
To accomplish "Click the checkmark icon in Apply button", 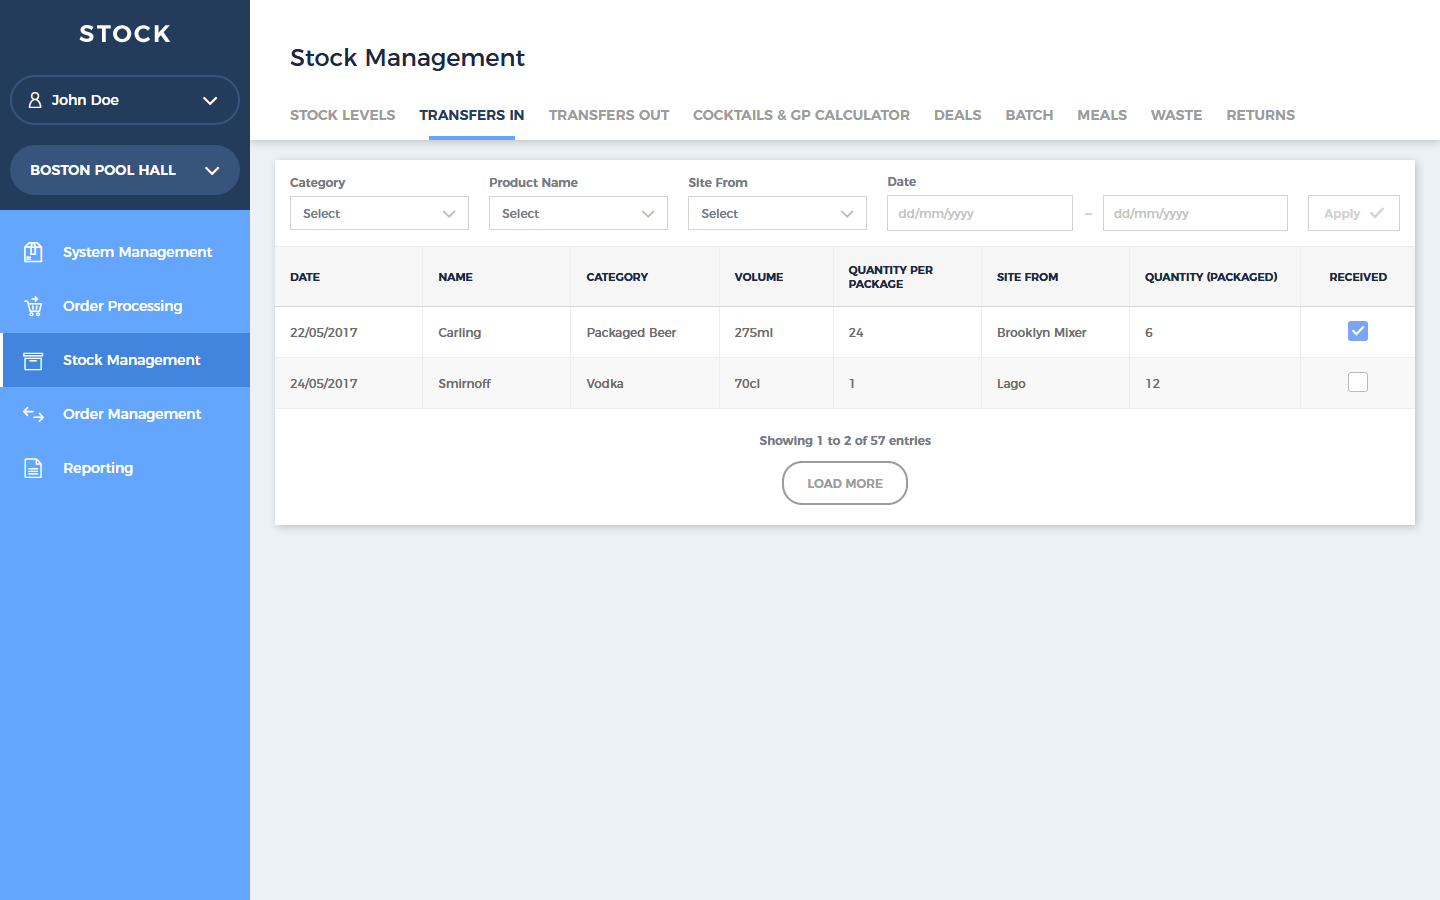I will [1377, 213].
